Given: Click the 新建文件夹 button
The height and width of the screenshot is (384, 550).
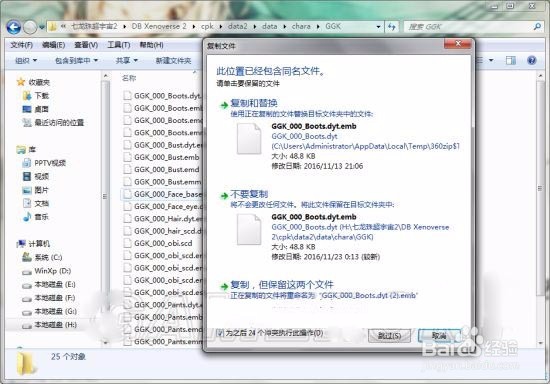Looking at the screenshot, I should [173, 61].
